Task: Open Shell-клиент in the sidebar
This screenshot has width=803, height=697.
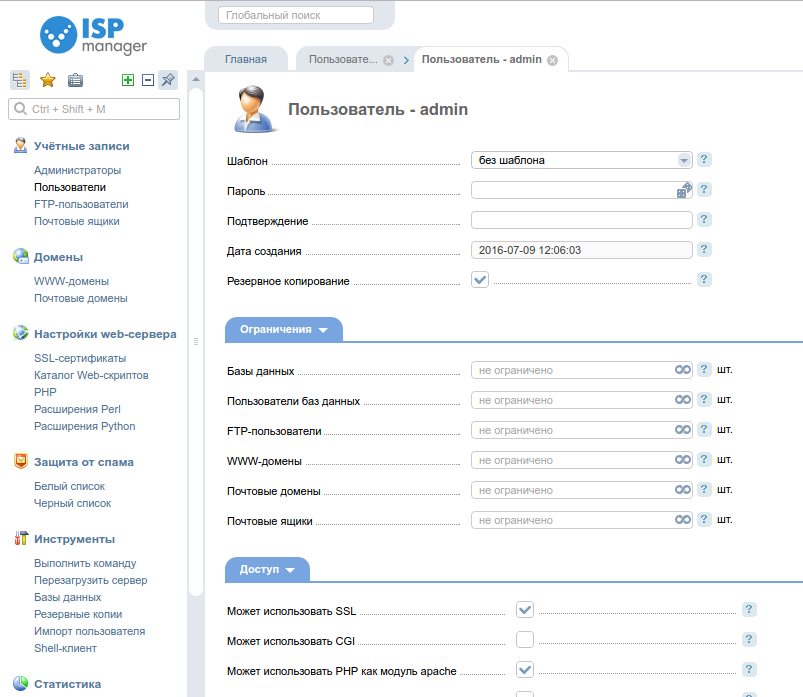Action: pos(65,648)
